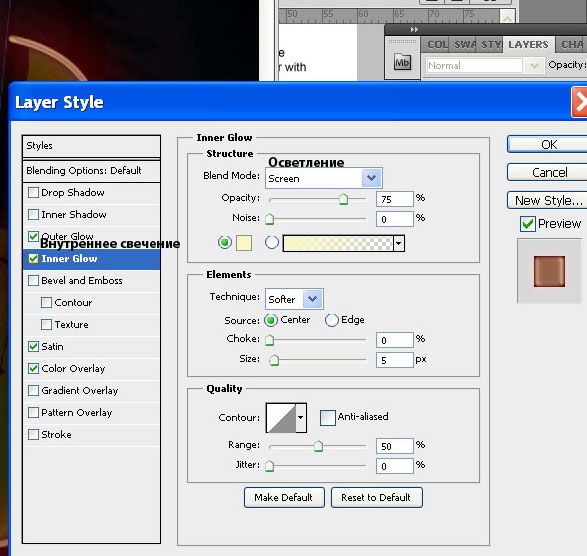Click the Range value field showing 50
587x556 pixels.
pos(395,446)
